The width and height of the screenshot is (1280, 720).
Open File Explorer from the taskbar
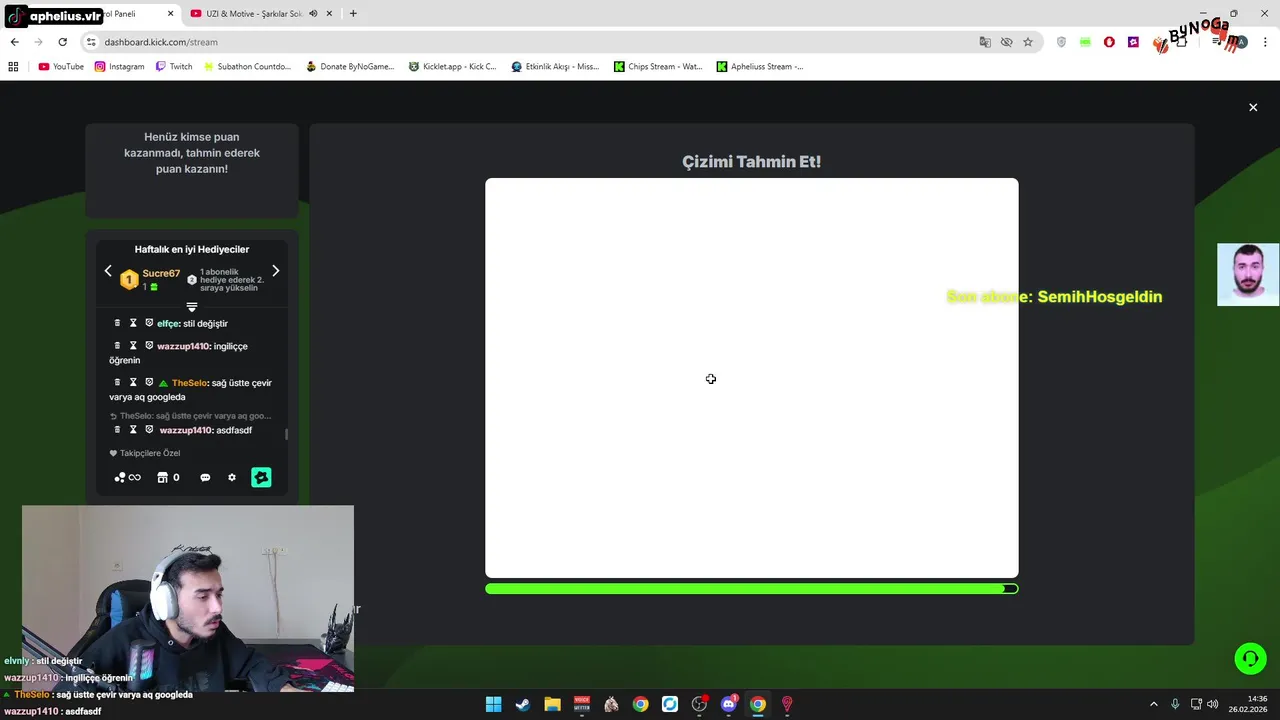pyautogui.click(x=552, y=704)
